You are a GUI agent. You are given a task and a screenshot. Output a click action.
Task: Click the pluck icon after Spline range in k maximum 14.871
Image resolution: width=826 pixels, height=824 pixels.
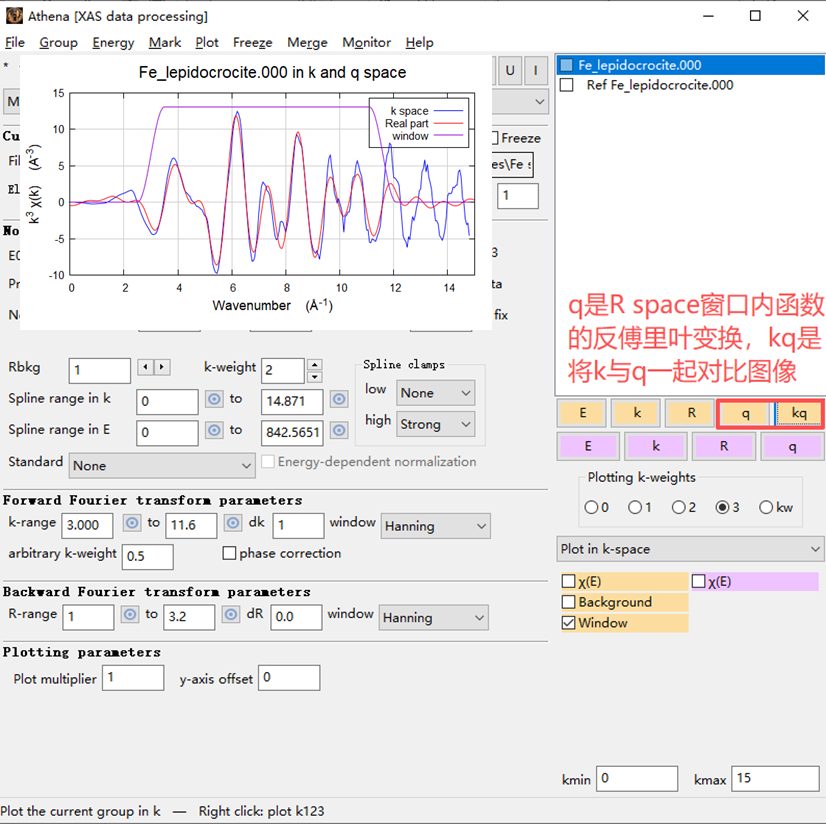[339, 399]
